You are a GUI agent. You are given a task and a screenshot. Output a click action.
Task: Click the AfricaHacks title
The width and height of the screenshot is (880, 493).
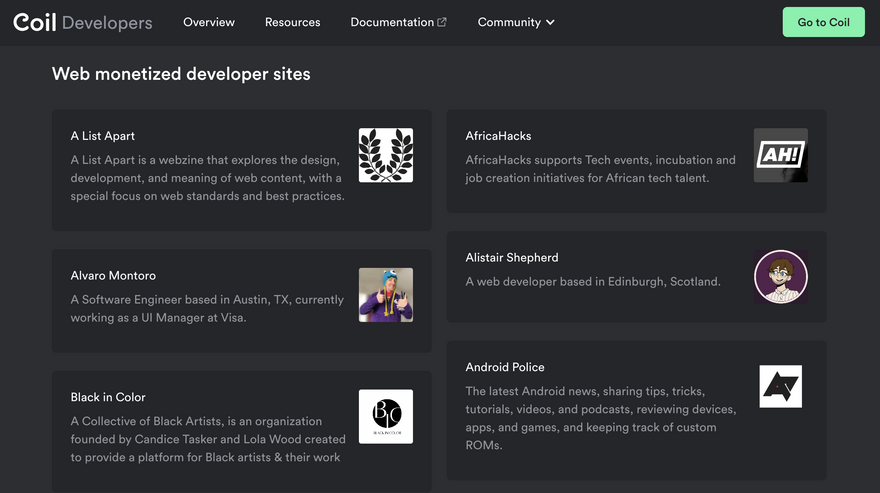[x=498, y=136]
